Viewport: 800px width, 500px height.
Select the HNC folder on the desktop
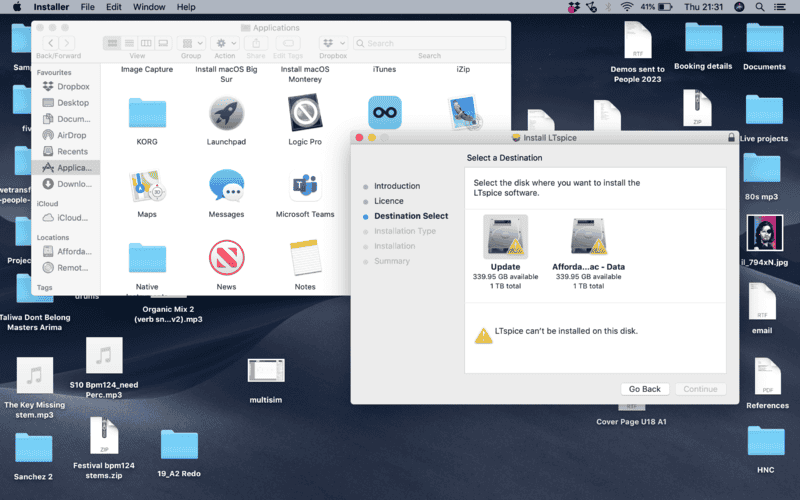766,441
